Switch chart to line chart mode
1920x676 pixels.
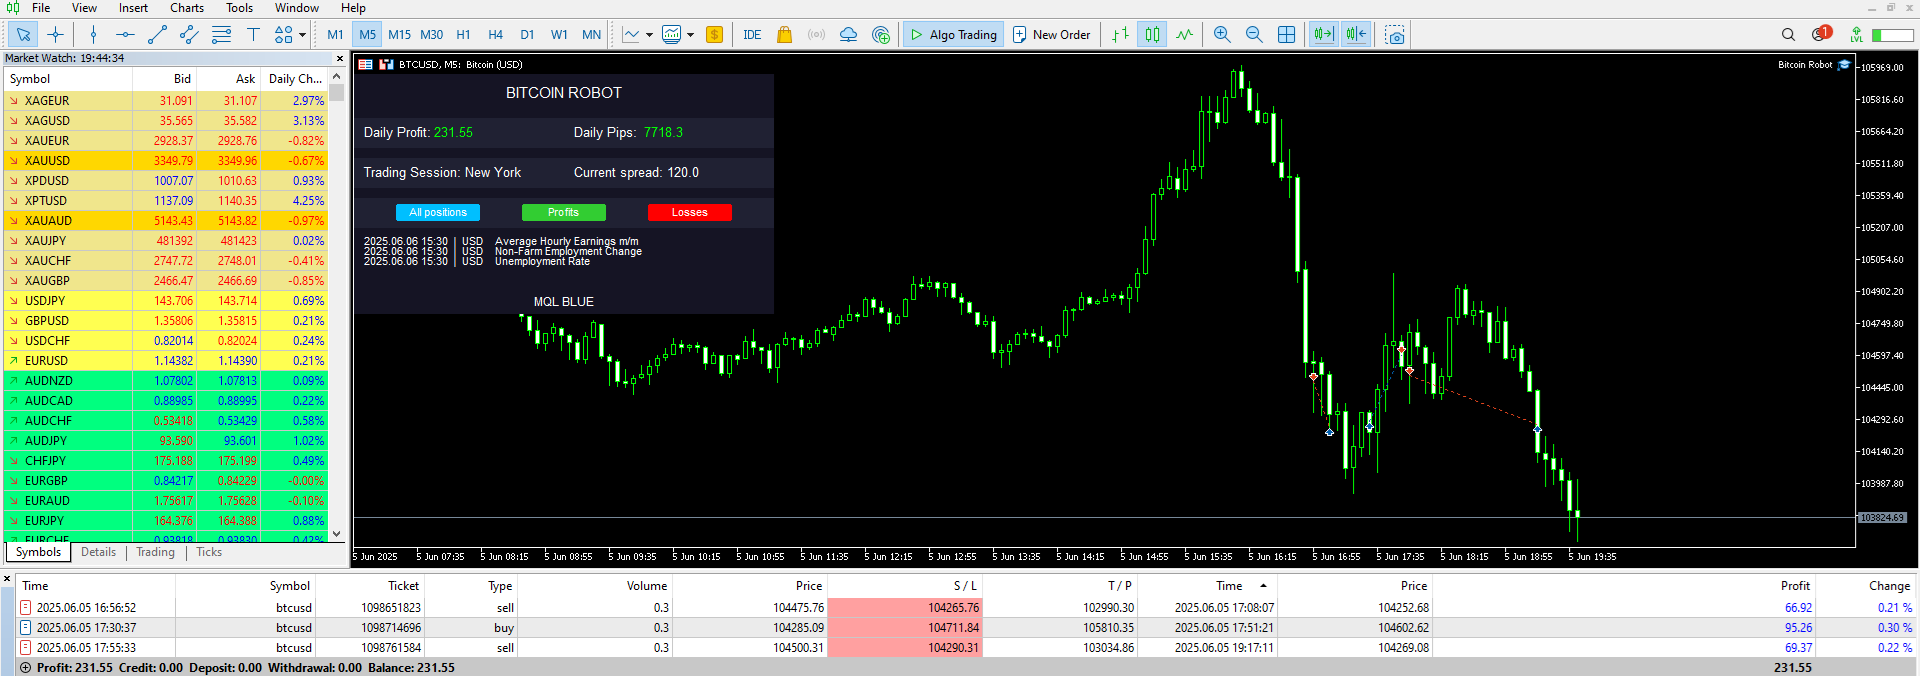[1184, 35]
